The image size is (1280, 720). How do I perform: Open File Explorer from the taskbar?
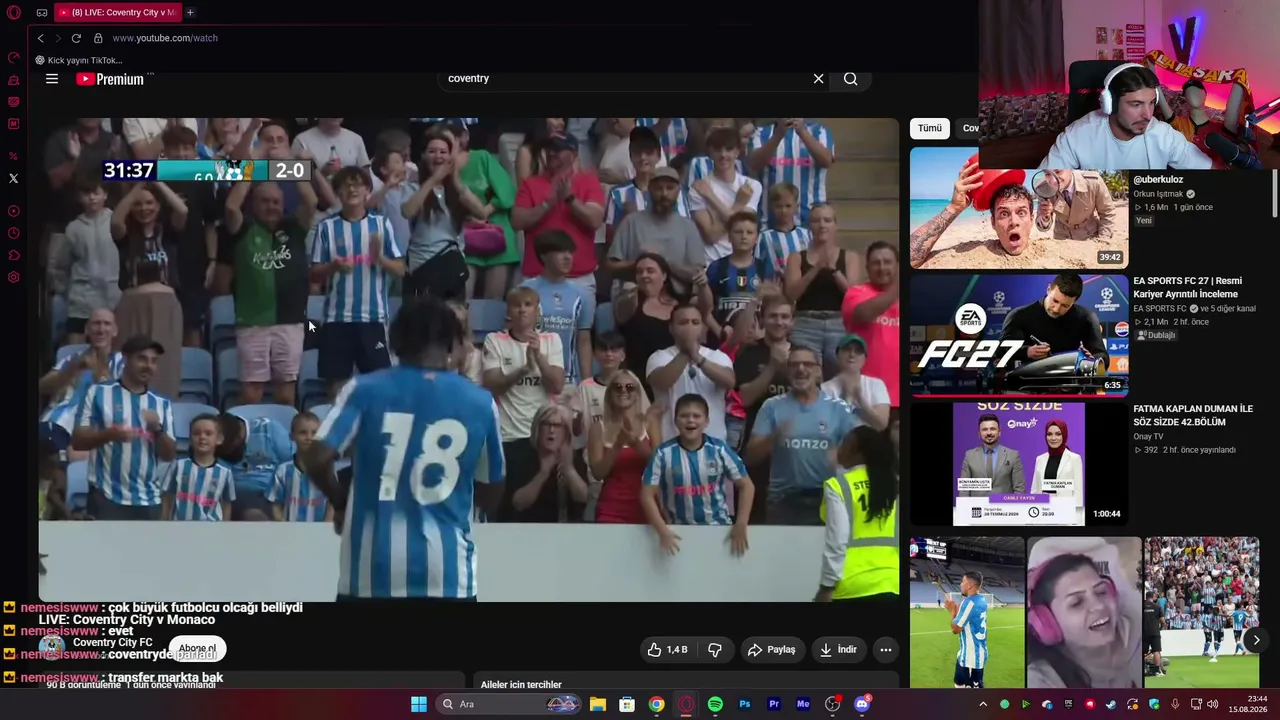click(x=597, y=704)
